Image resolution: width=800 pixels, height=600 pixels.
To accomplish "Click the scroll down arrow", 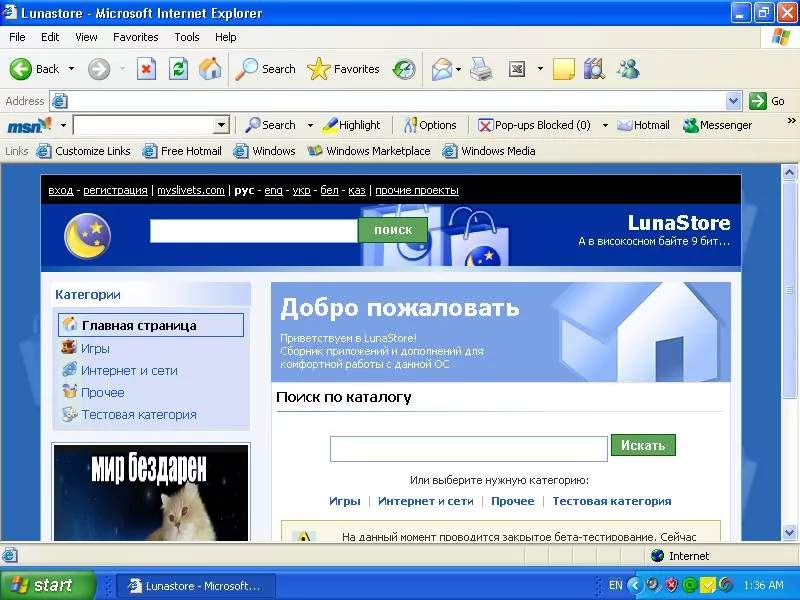I will click(789, 532).
